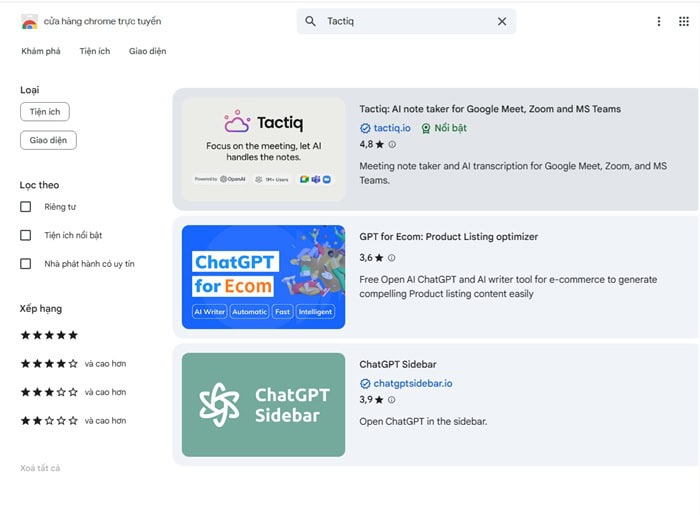Click the verified badge beside tactiq.io
The image size is (700, 515).
click(x=365, y=128)
